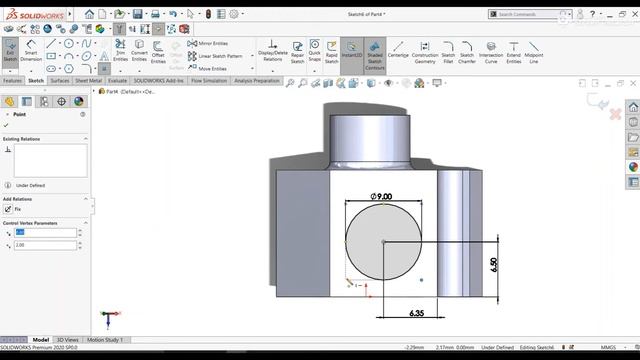Open the Options gear icon
640x360 pixels.
click(x=234, y=14)
